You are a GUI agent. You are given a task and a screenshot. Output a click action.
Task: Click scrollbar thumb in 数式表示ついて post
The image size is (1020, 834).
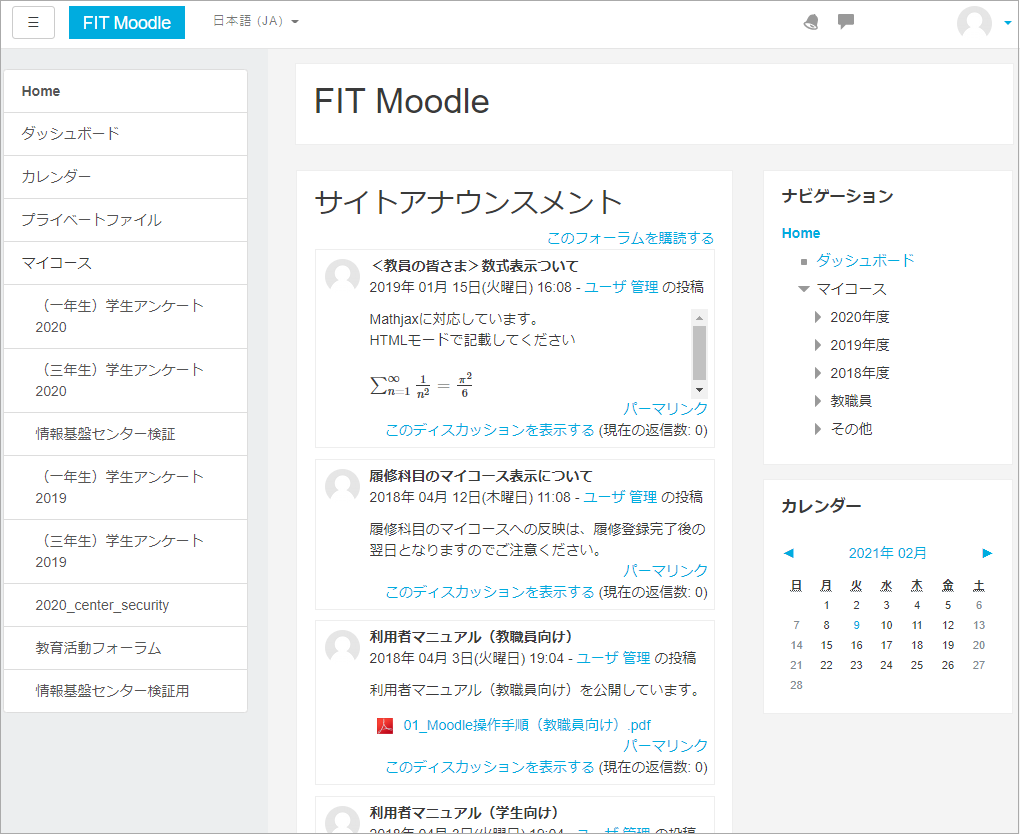click(x=699, y=353)
